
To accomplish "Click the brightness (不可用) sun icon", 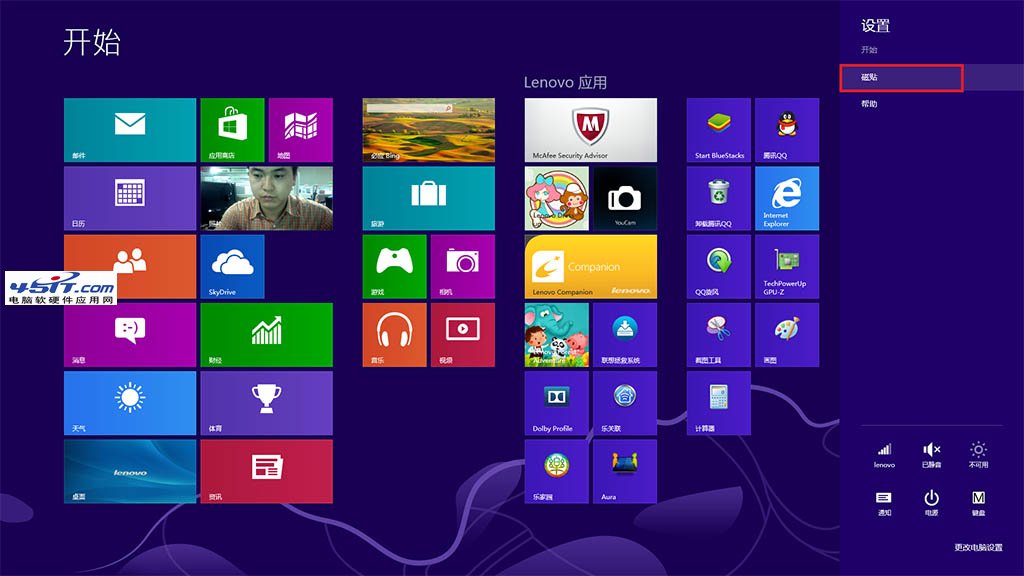I will [x=978, y=454].
